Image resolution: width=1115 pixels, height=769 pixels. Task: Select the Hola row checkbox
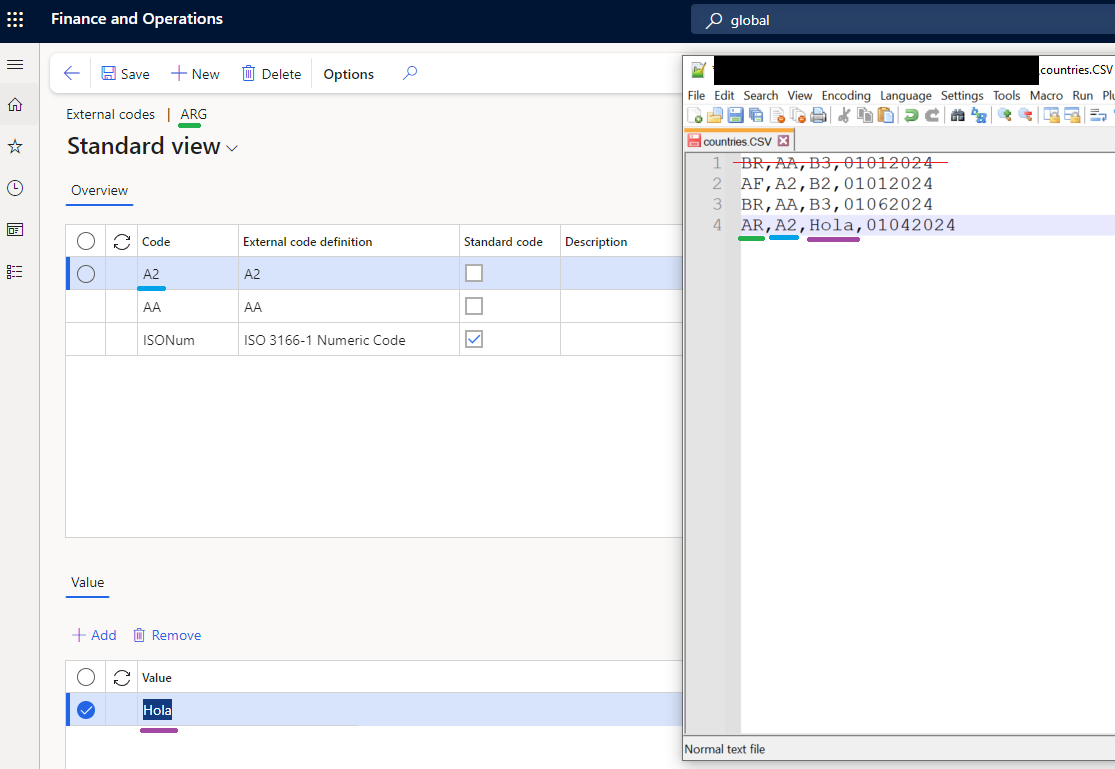(x=86, y=710)
